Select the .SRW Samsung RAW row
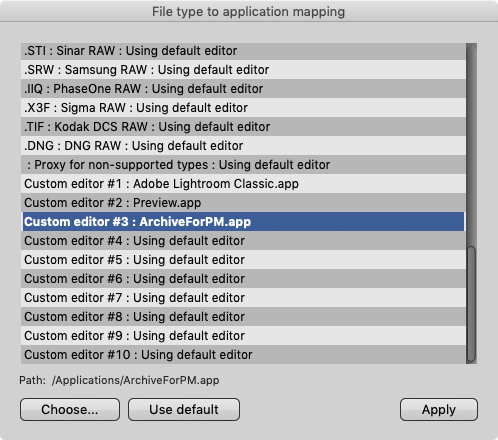Screen dimensions: 498x440 click(x=243, y=70)
